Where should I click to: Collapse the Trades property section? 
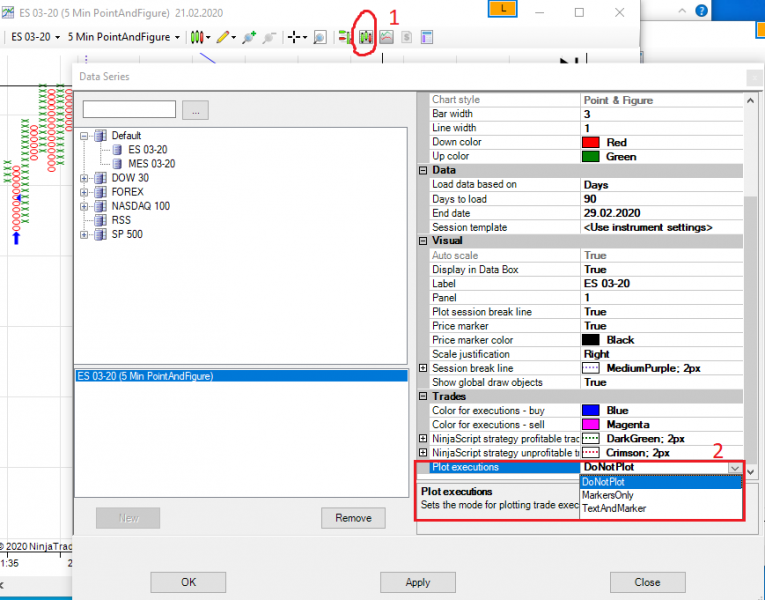tap(423, 396)
